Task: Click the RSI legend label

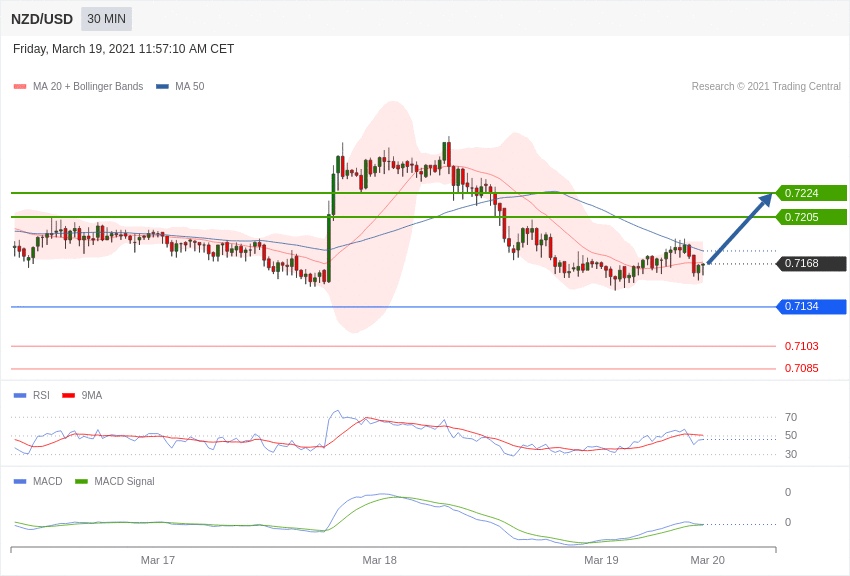Action: pos(41,396)
